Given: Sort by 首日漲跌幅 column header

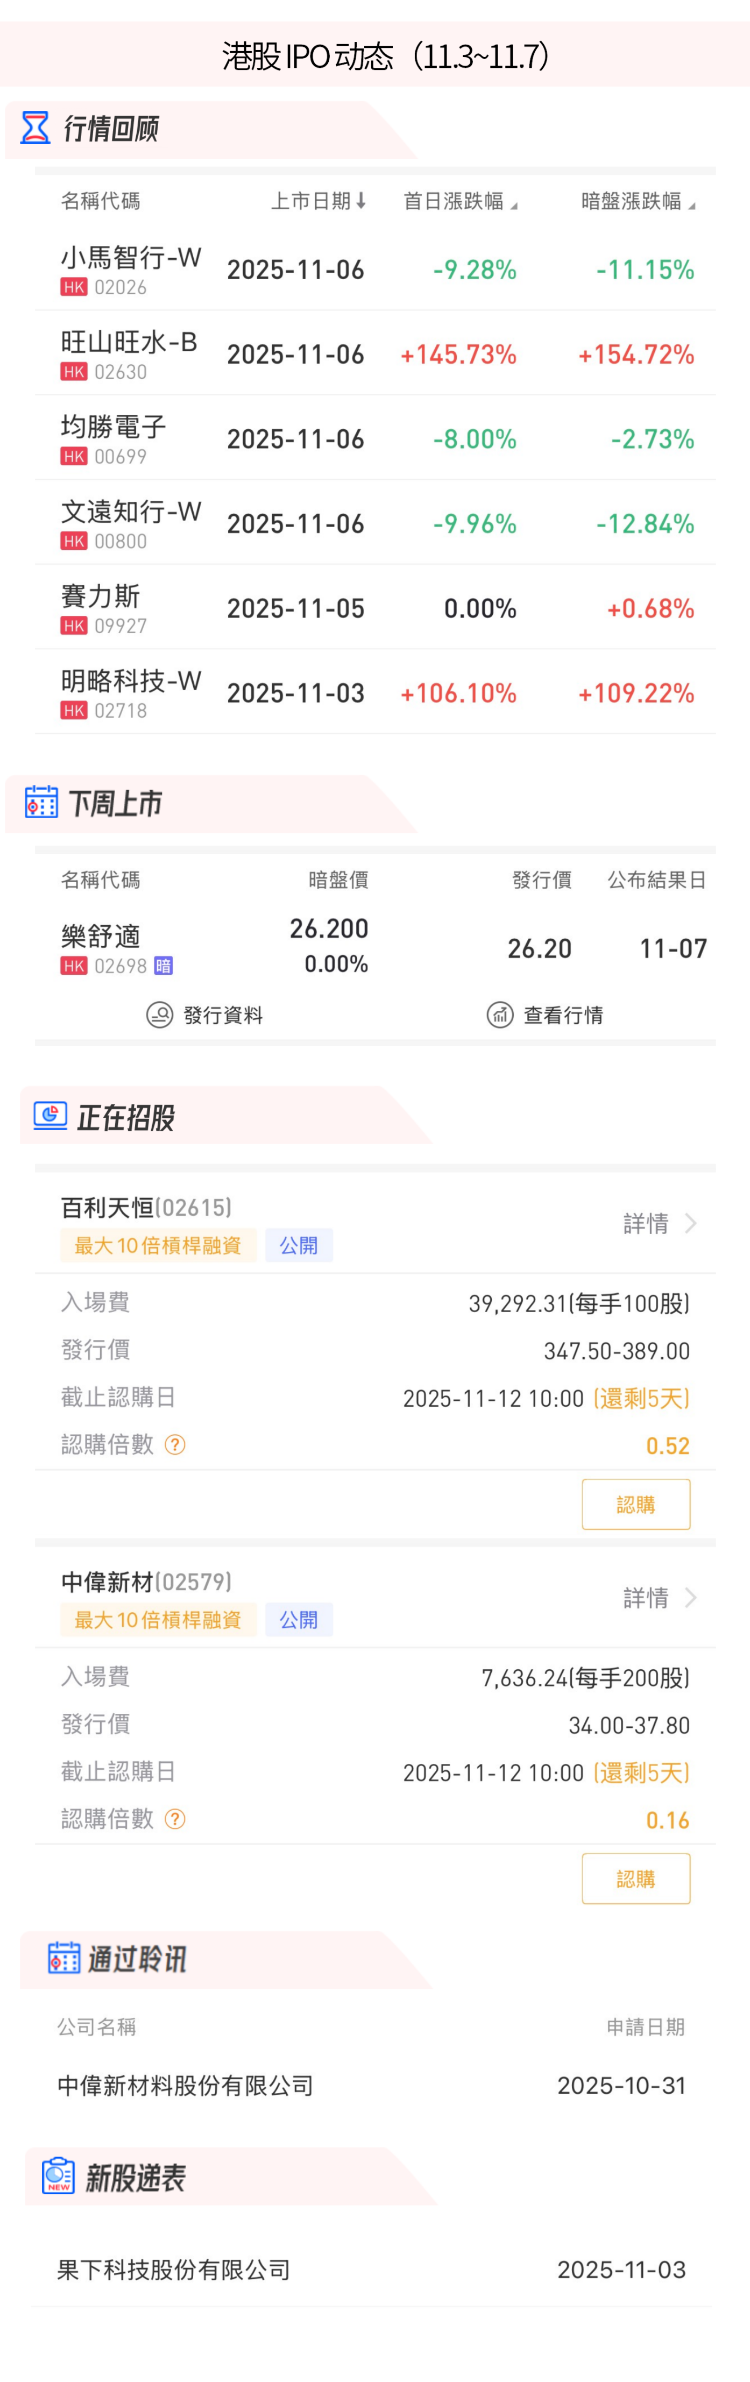Looking at the screenshot, I should pos(459,201).
